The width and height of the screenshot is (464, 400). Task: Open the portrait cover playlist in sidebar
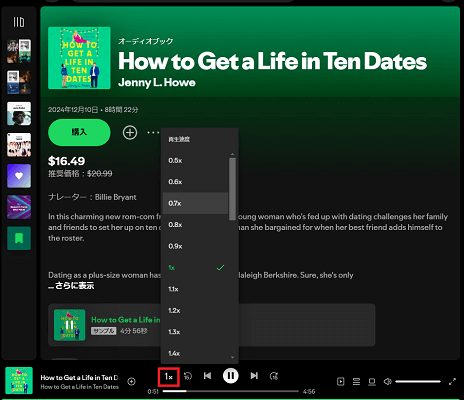tap(19, 114)
